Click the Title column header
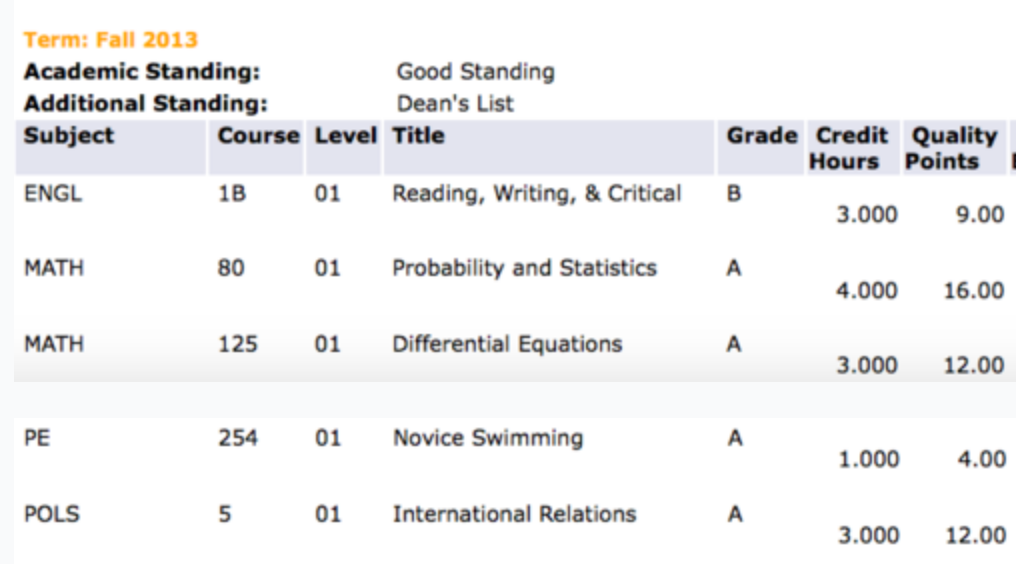Image resolution: width=1016 pixels, height=564 pixels. click(x=418, y=136)
